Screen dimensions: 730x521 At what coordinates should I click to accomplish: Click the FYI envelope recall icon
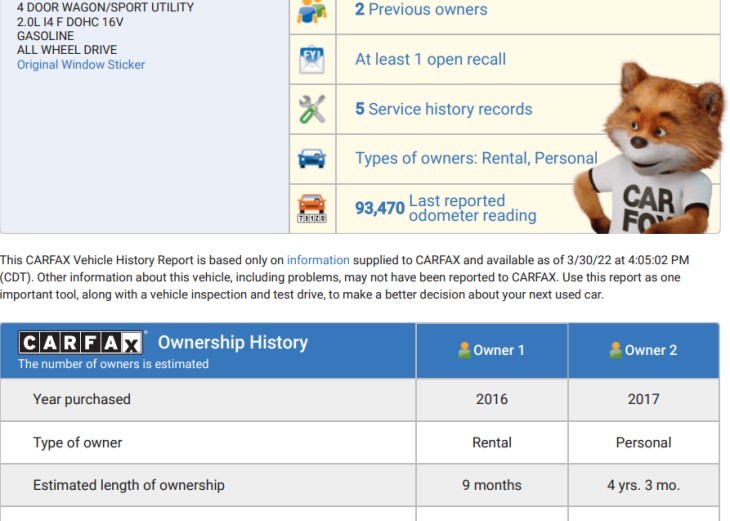tap(312, 60)
